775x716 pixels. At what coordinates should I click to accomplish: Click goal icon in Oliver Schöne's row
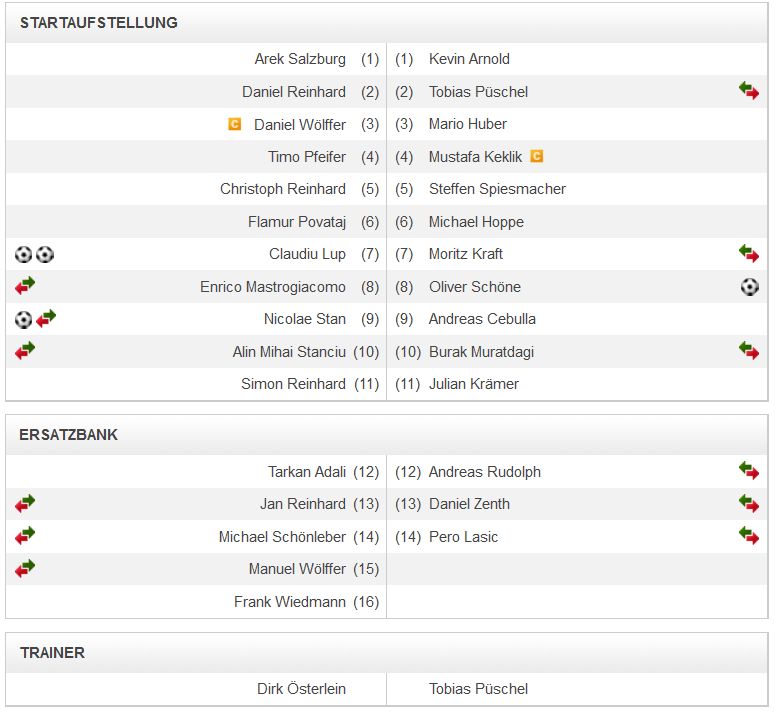point(749,287)
